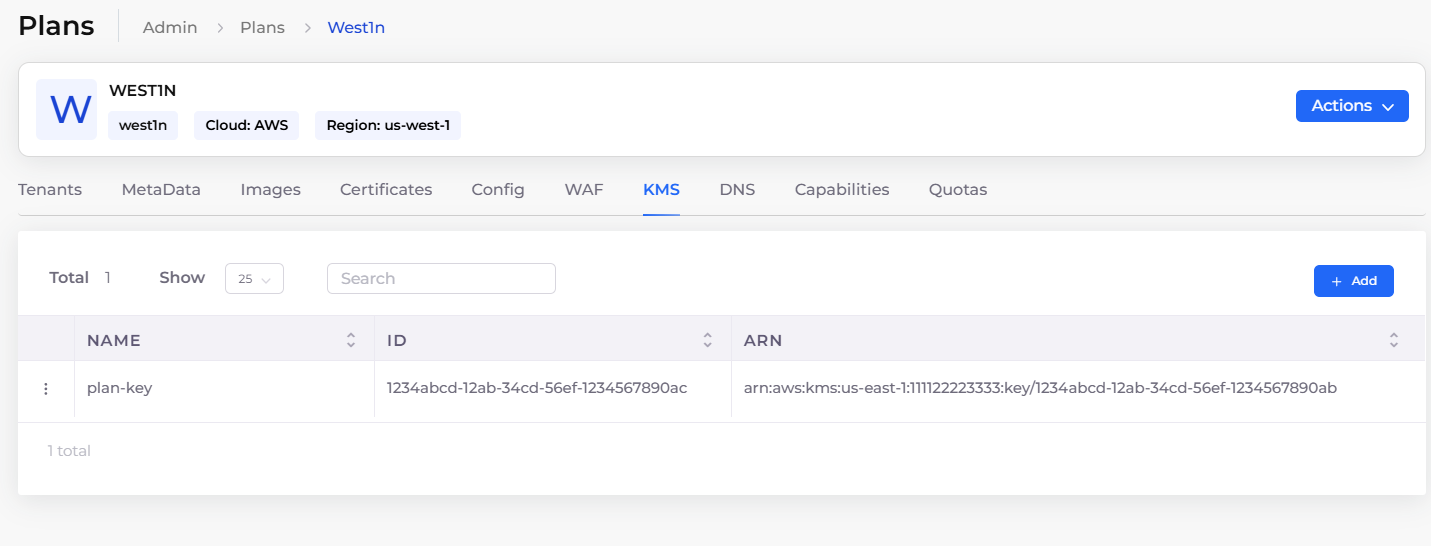Open the plan-key row three-dot menu
Screen dimensions: 1431x546
[46, 389]
